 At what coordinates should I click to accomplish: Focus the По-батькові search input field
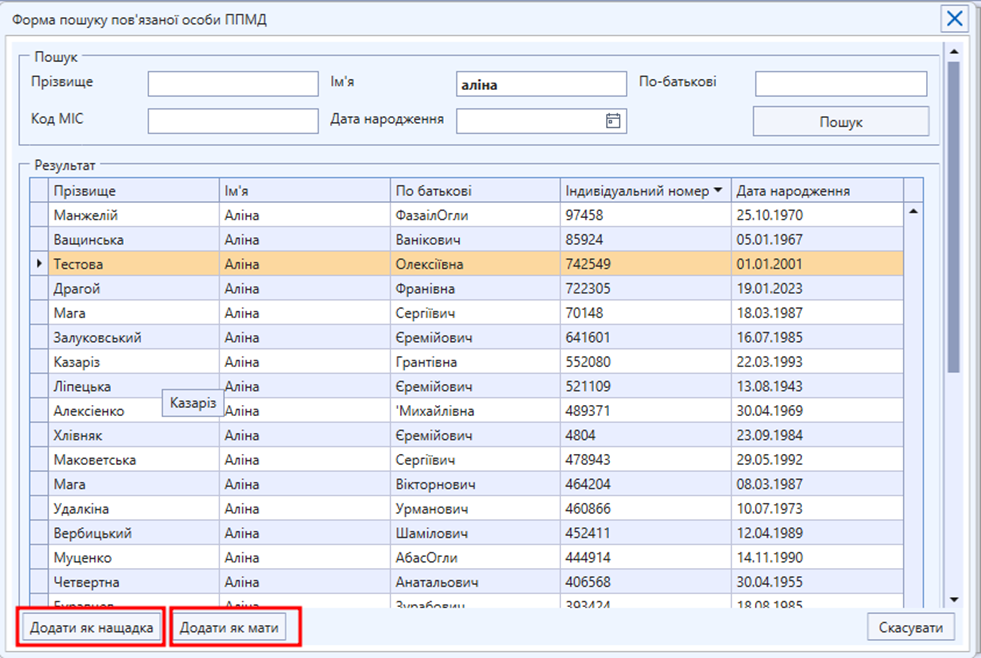[x=841, y=84]
